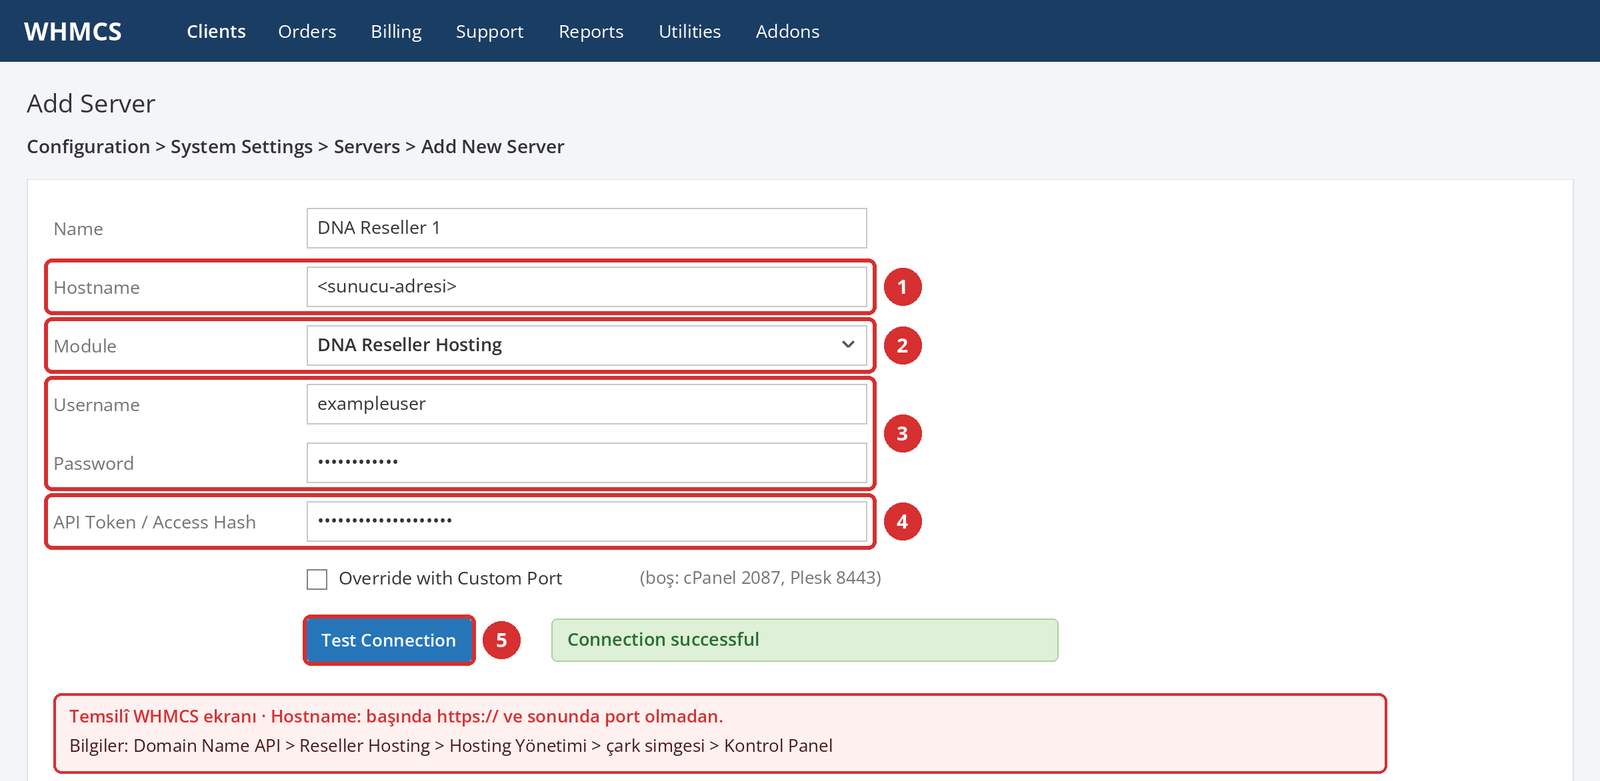Click the Password input field
The height and width of the screenshot is (781, 1600).
click(x=586, y=463)
